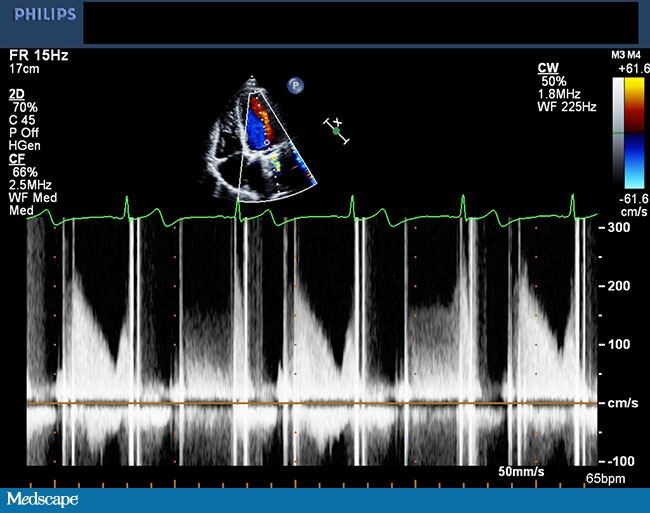Select the grayscale bar beside color scale
This screenshot has width=650, height=513.
pos(618,133)
